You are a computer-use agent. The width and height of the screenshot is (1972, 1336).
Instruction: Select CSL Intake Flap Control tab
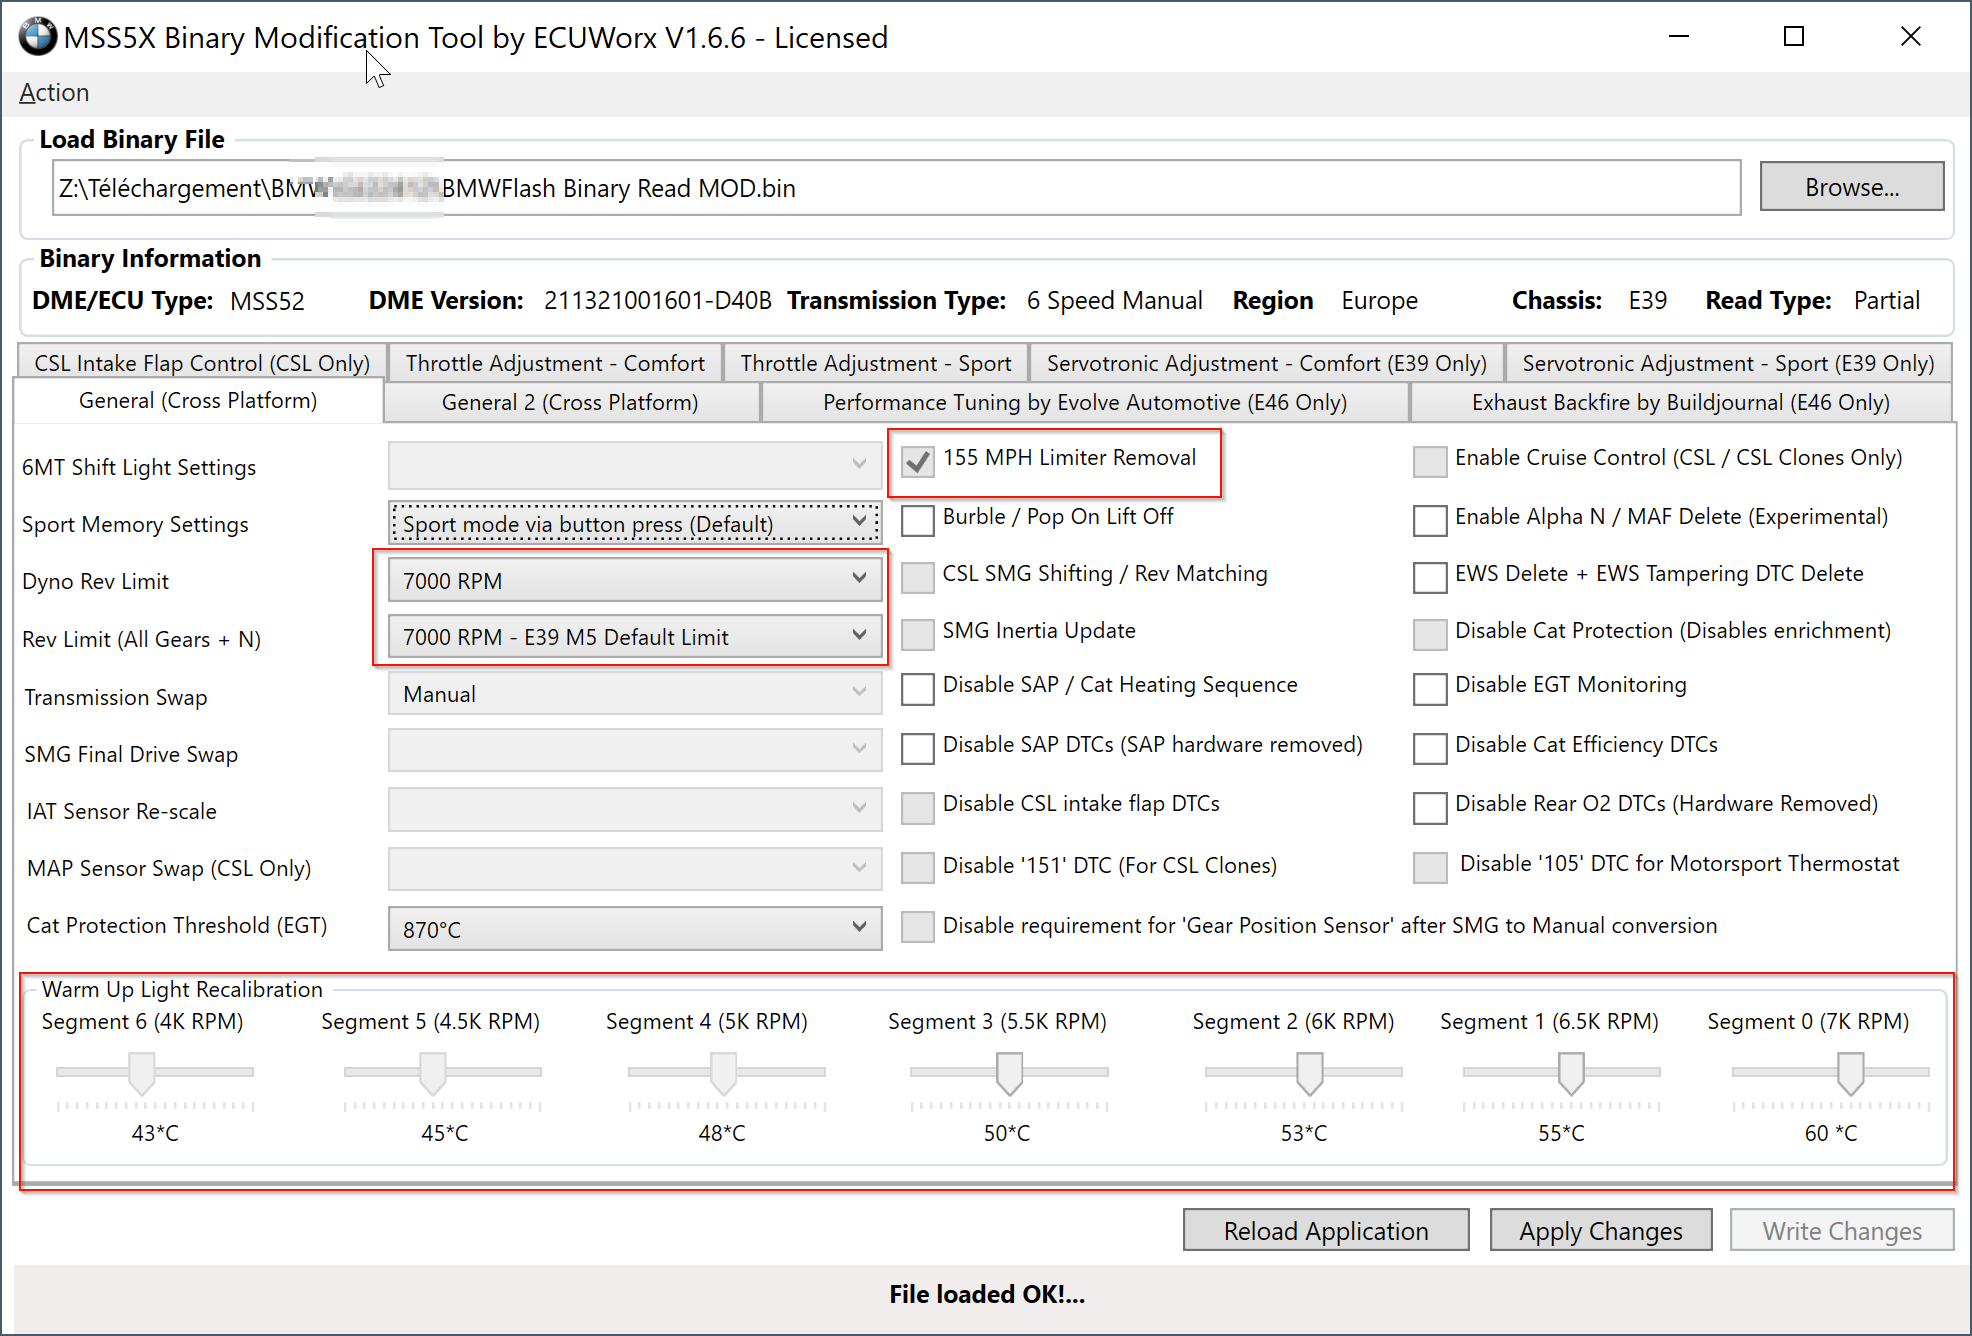click(x=202, y=363)
